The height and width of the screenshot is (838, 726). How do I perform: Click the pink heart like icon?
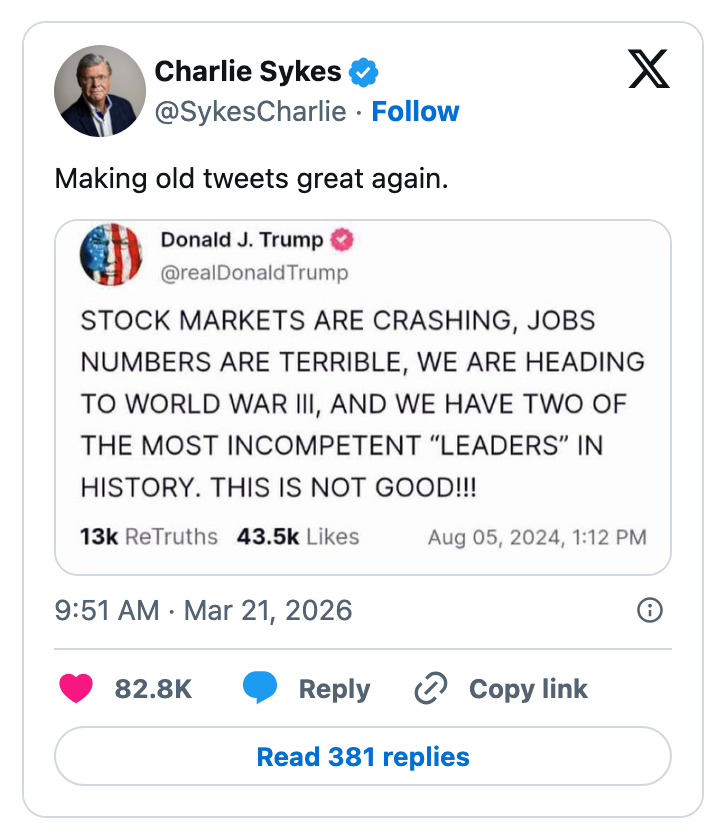pyautogui.click(x=76, y=689)
